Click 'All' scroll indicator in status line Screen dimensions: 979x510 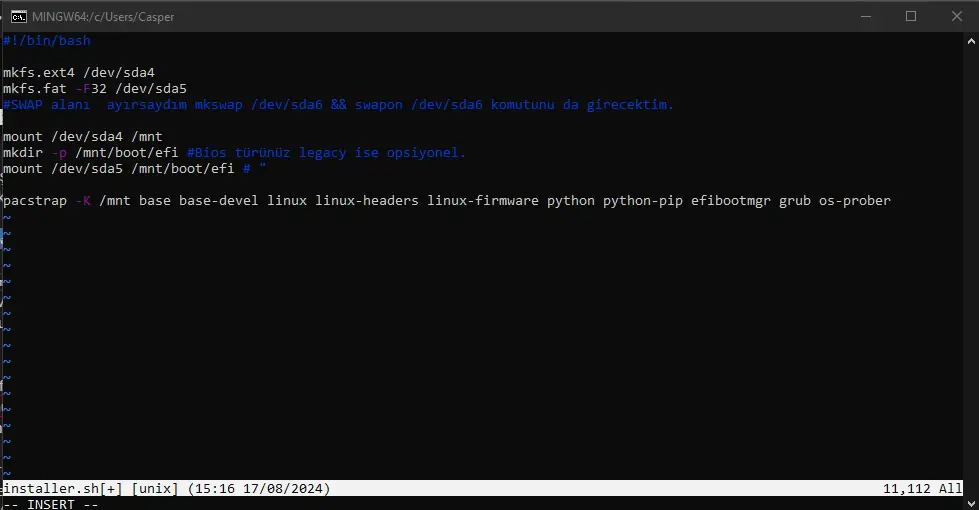point(950,489)
